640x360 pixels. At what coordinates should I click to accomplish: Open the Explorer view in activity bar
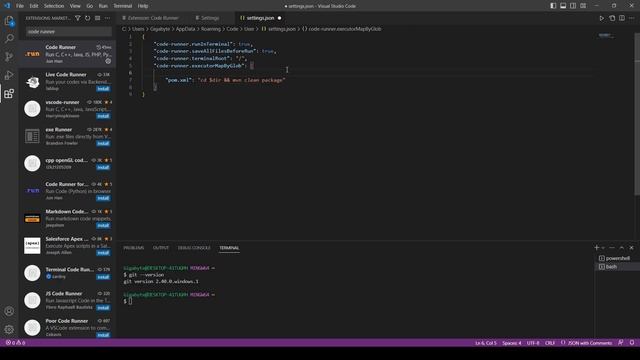click(x=9, y=20)
